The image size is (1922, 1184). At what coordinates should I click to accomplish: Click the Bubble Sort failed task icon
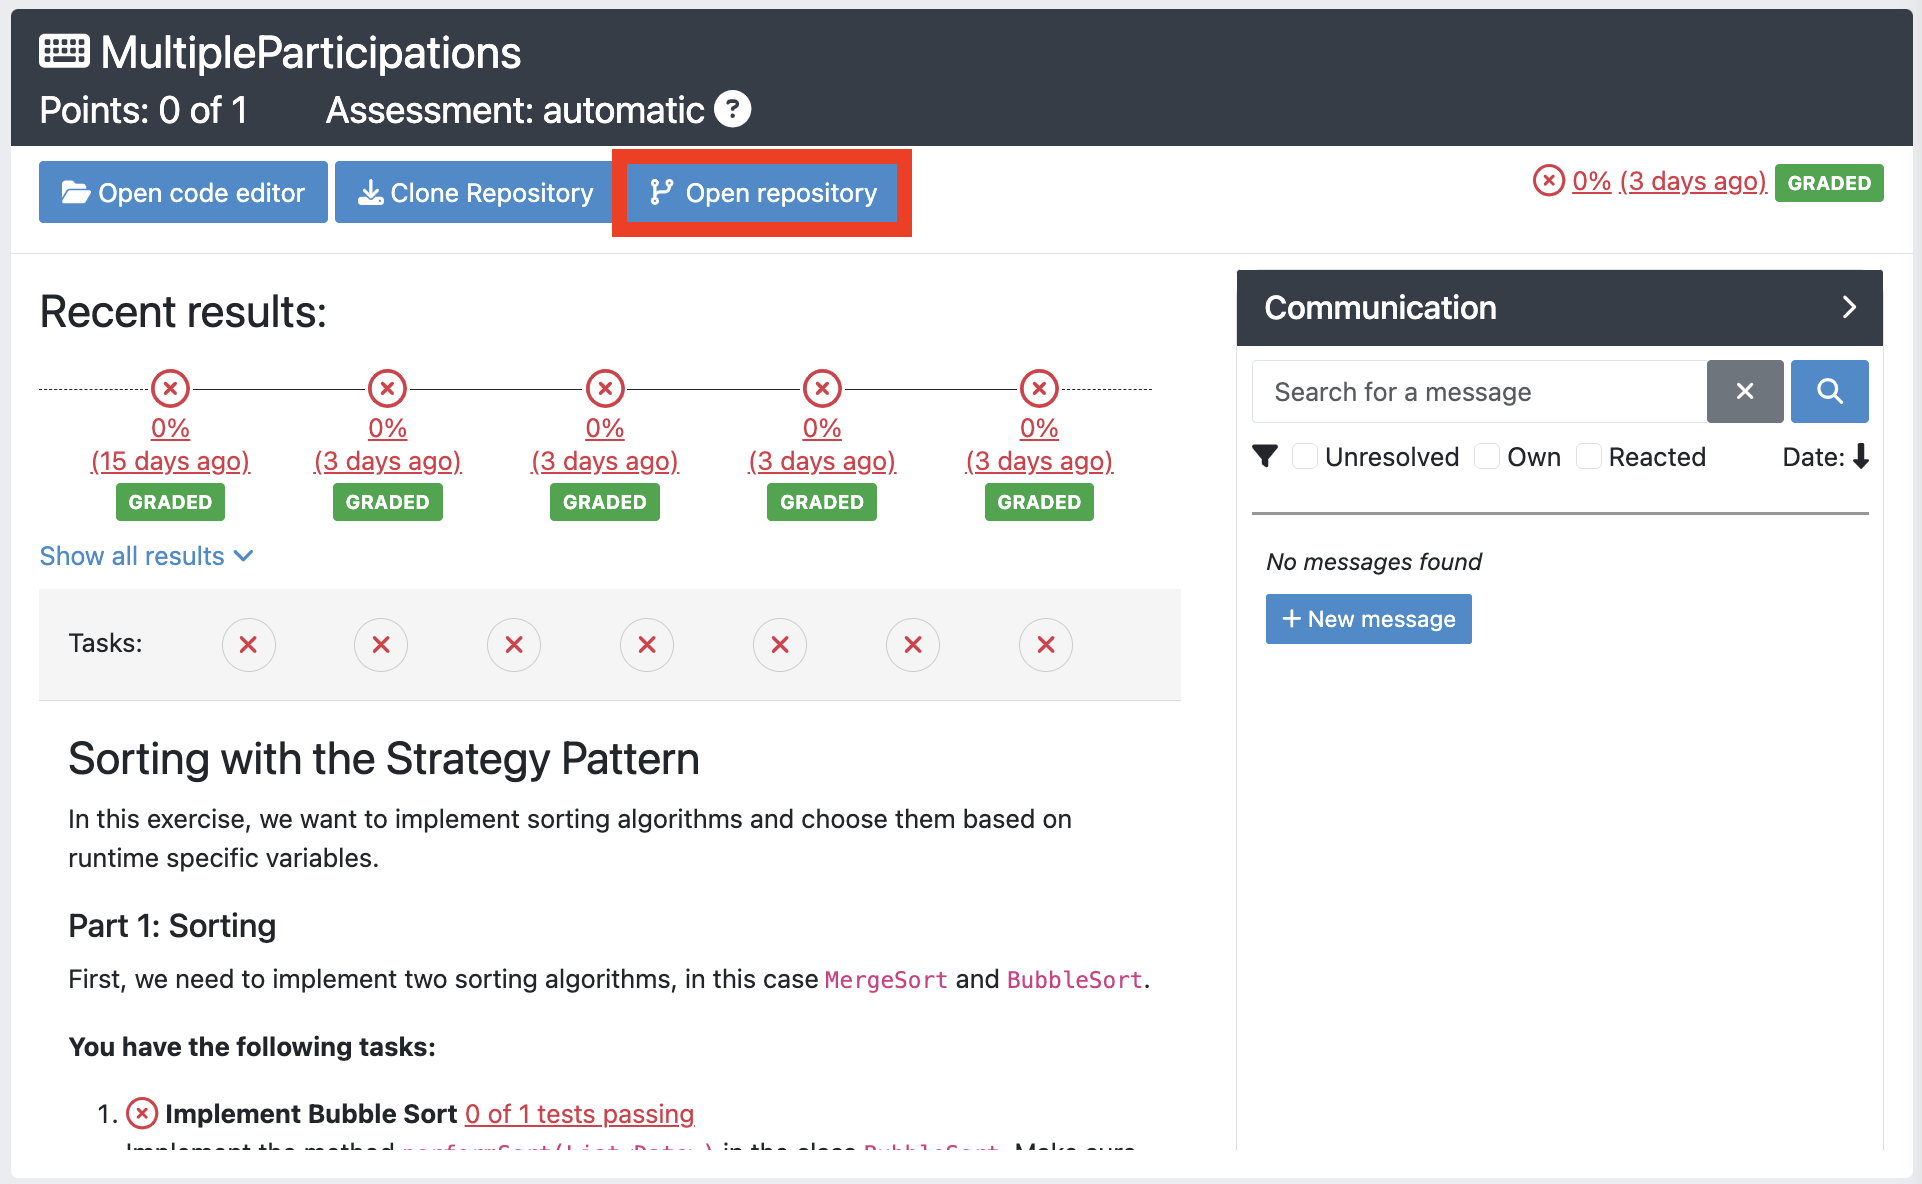pyautogui.click(x=142, y=1113)
